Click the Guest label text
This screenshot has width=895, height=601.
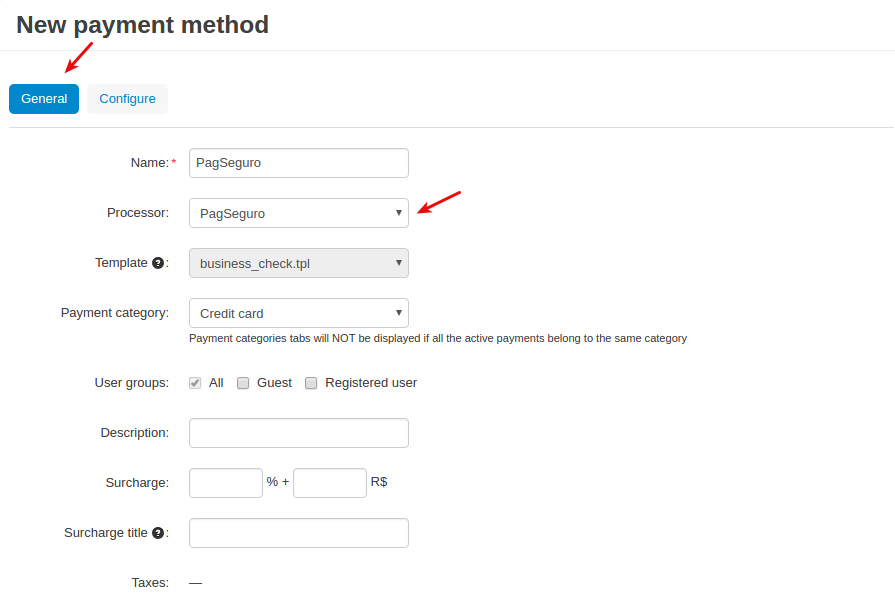tap(274, 383)
